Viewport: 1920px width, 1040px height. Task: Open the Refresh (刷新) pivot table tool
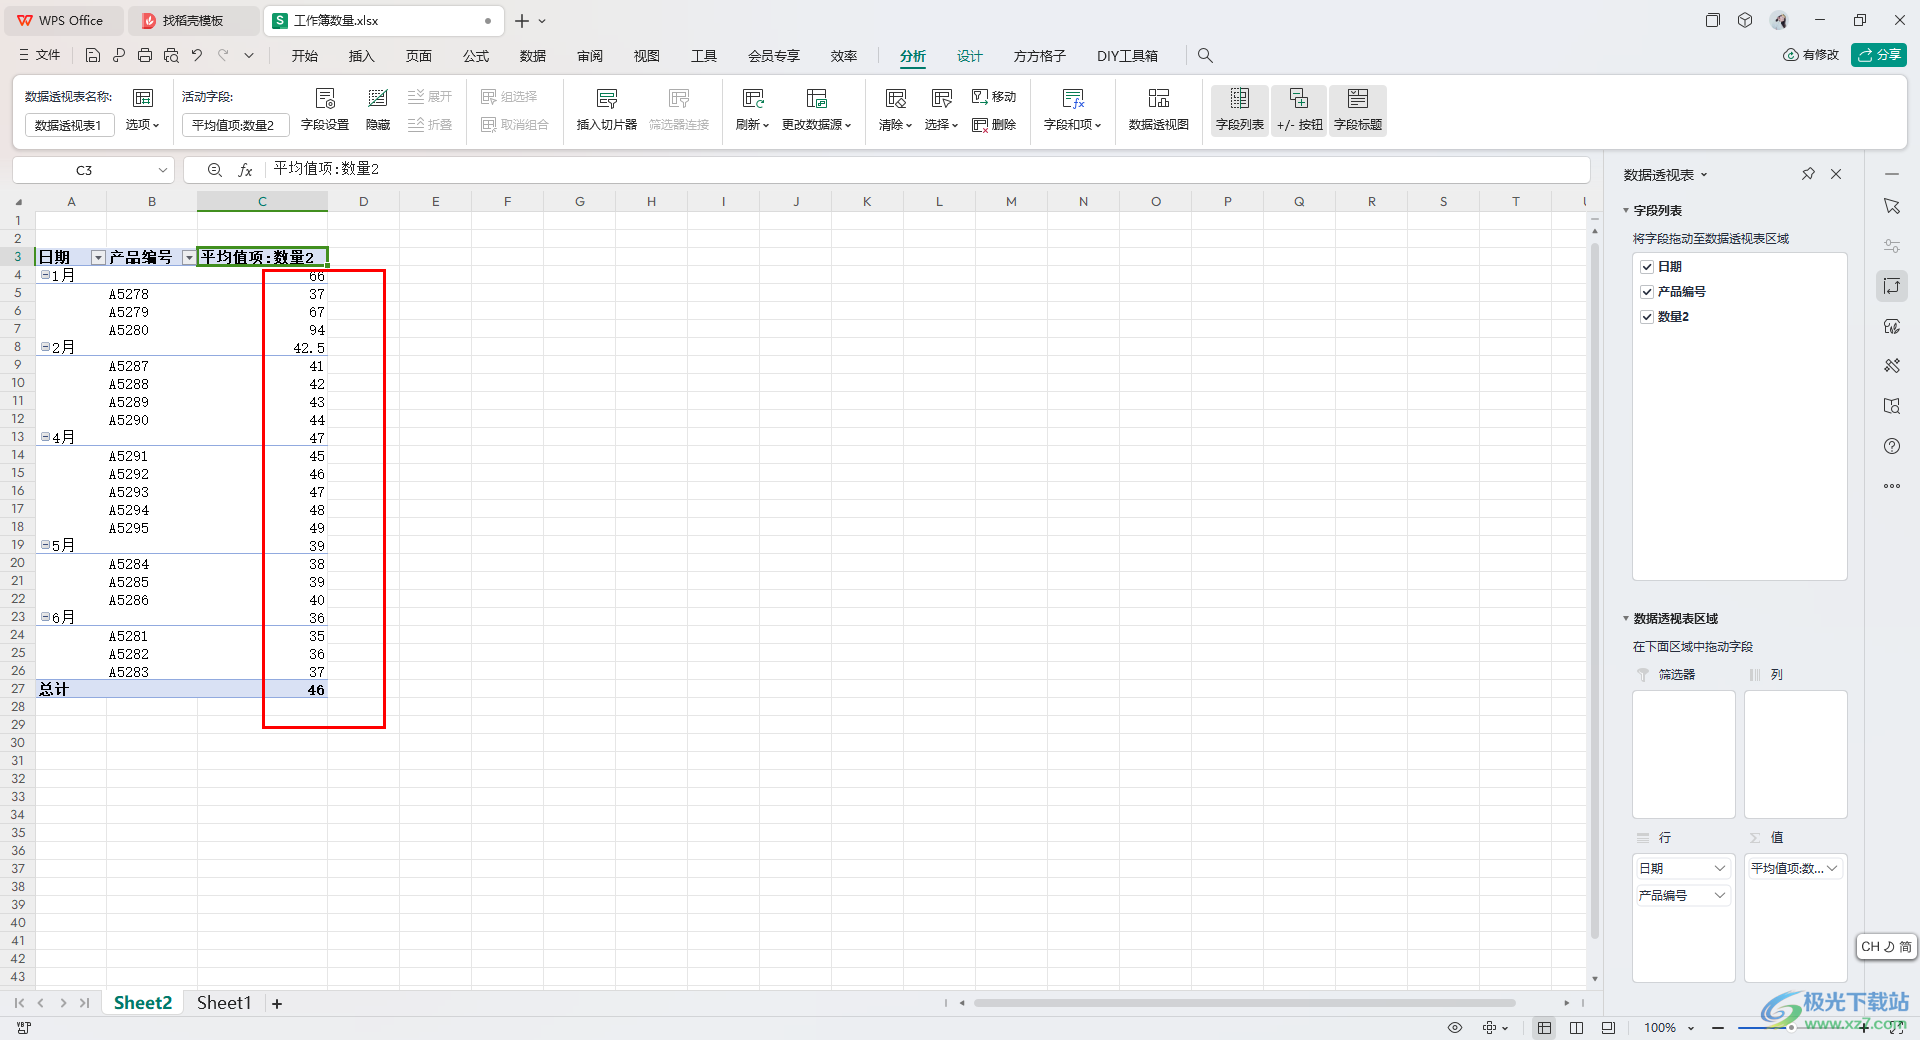pyautogui.click(x=753, y=110)
